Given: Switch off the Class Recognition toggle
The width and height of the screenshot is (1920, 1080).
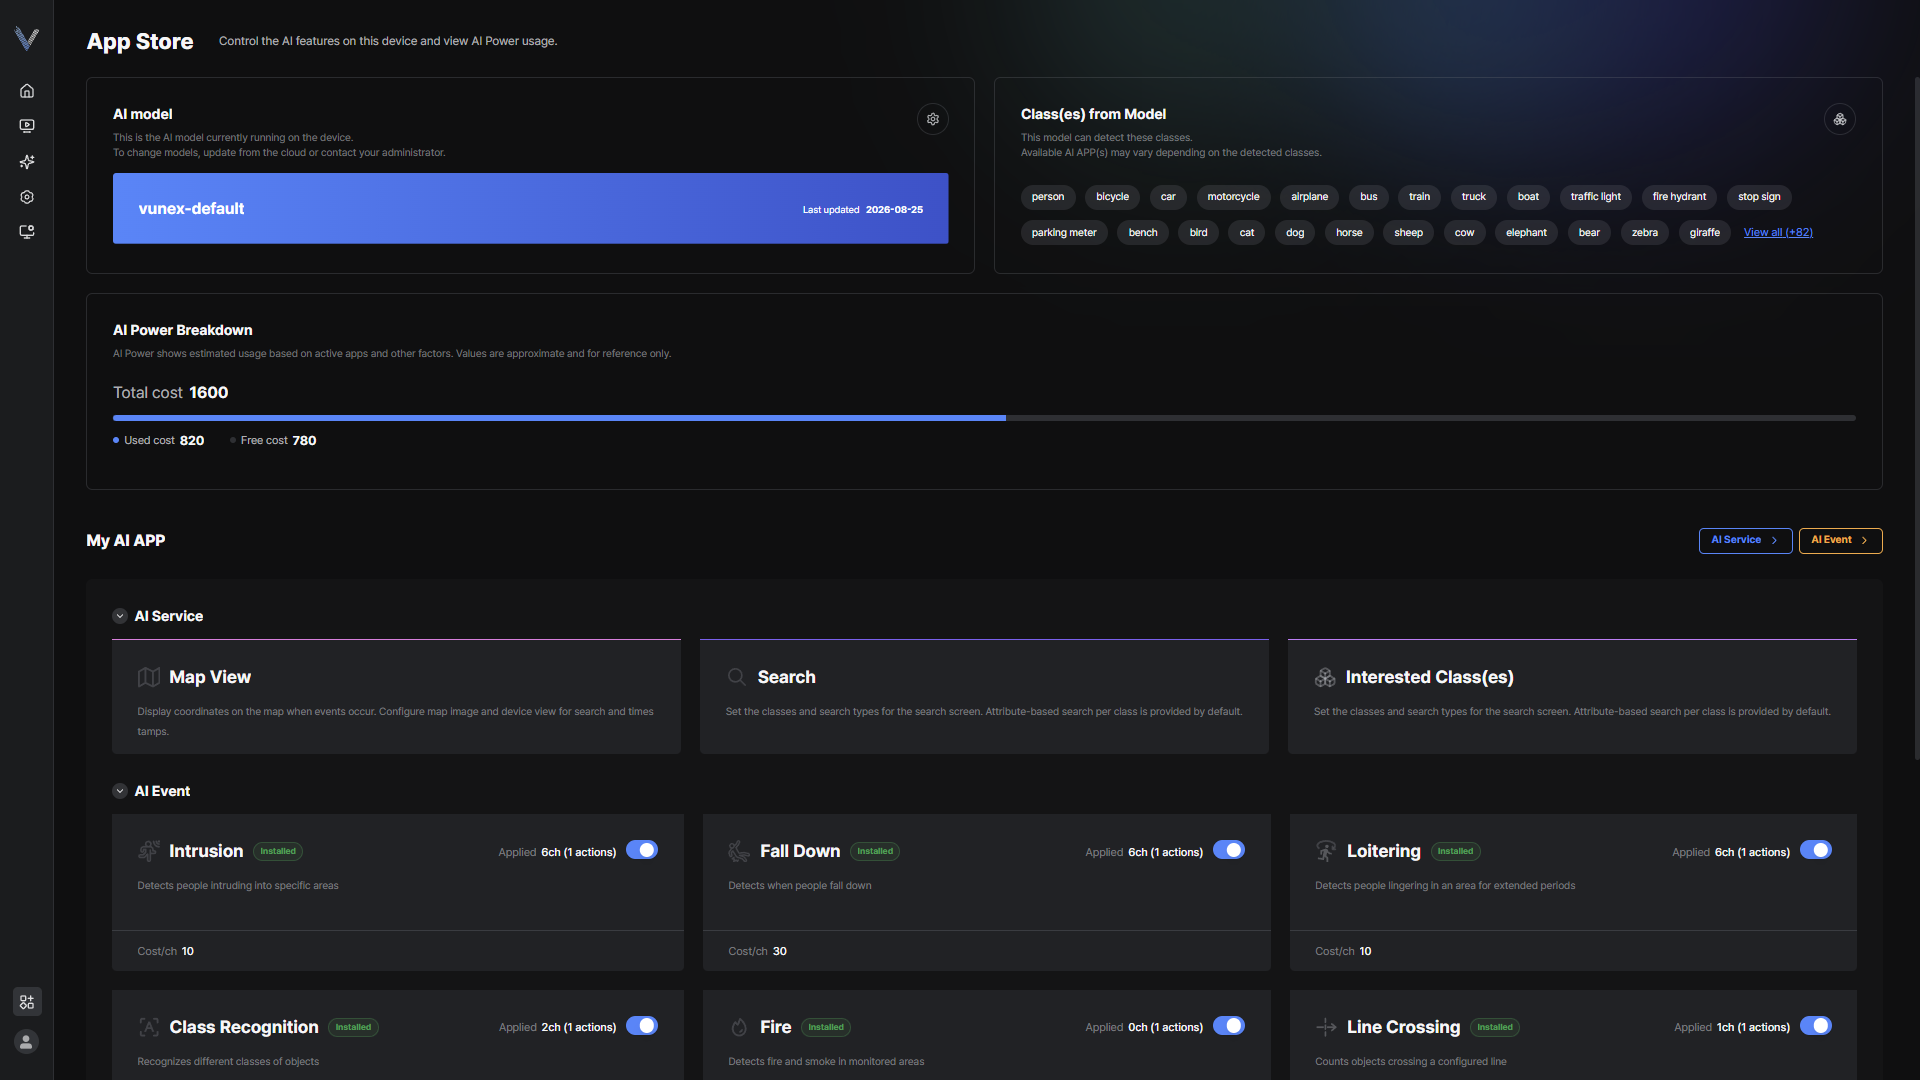Looking at the screenshot, I should point(642,1026).
